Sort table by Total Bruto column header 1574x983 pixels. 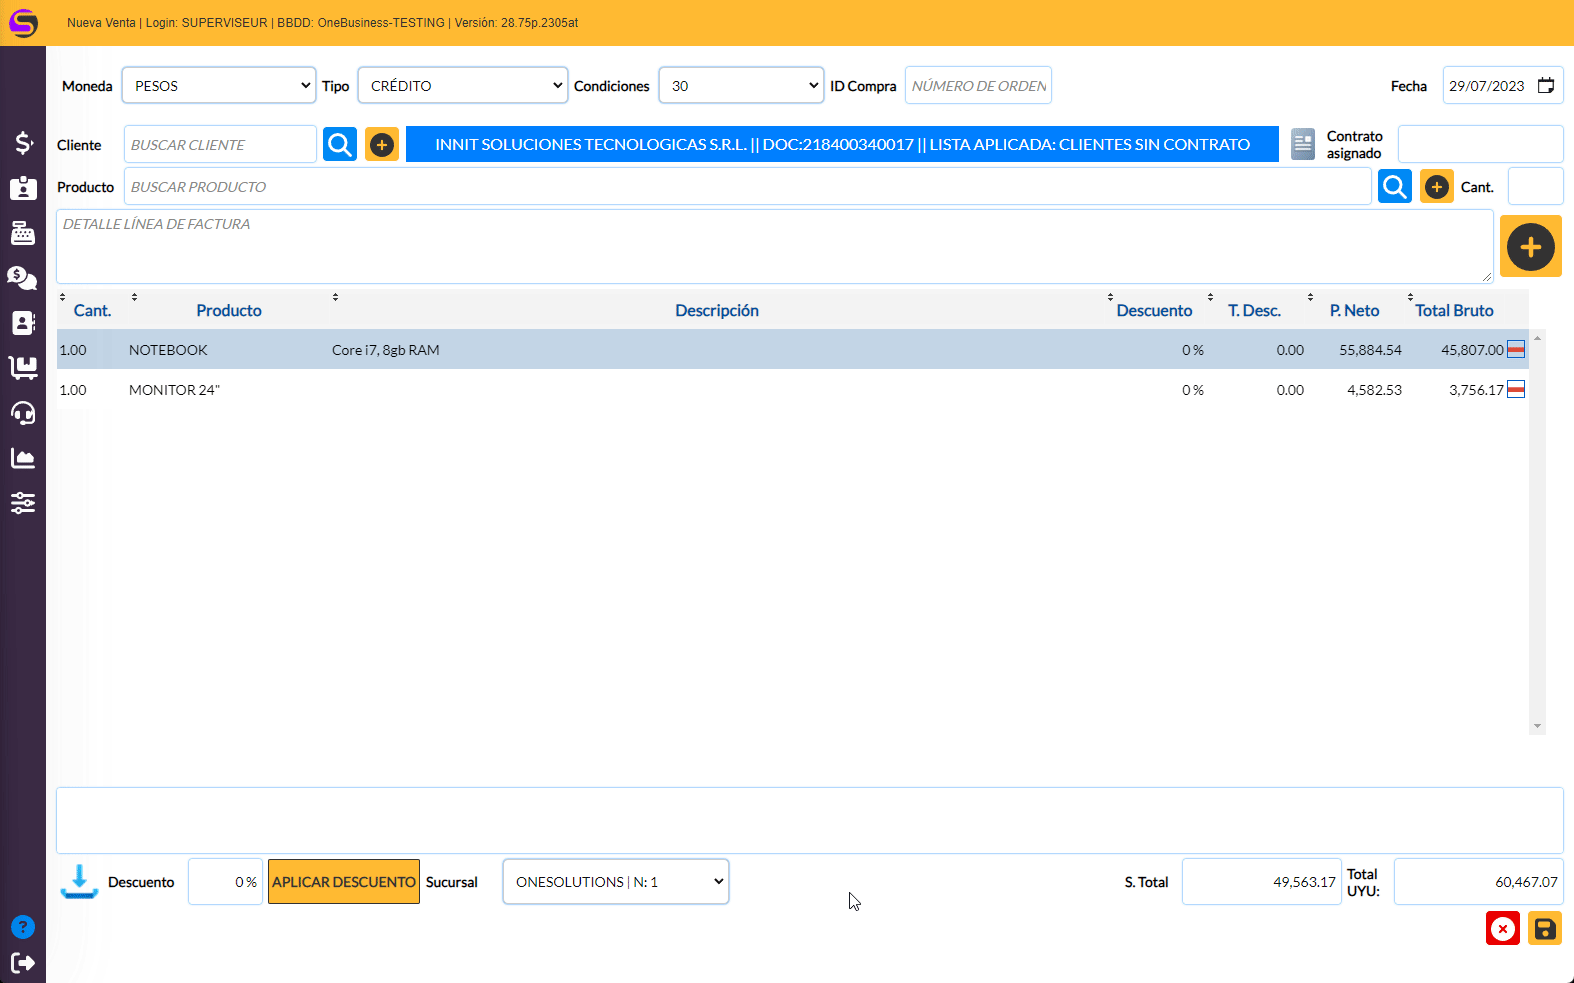pos(1453,311)
